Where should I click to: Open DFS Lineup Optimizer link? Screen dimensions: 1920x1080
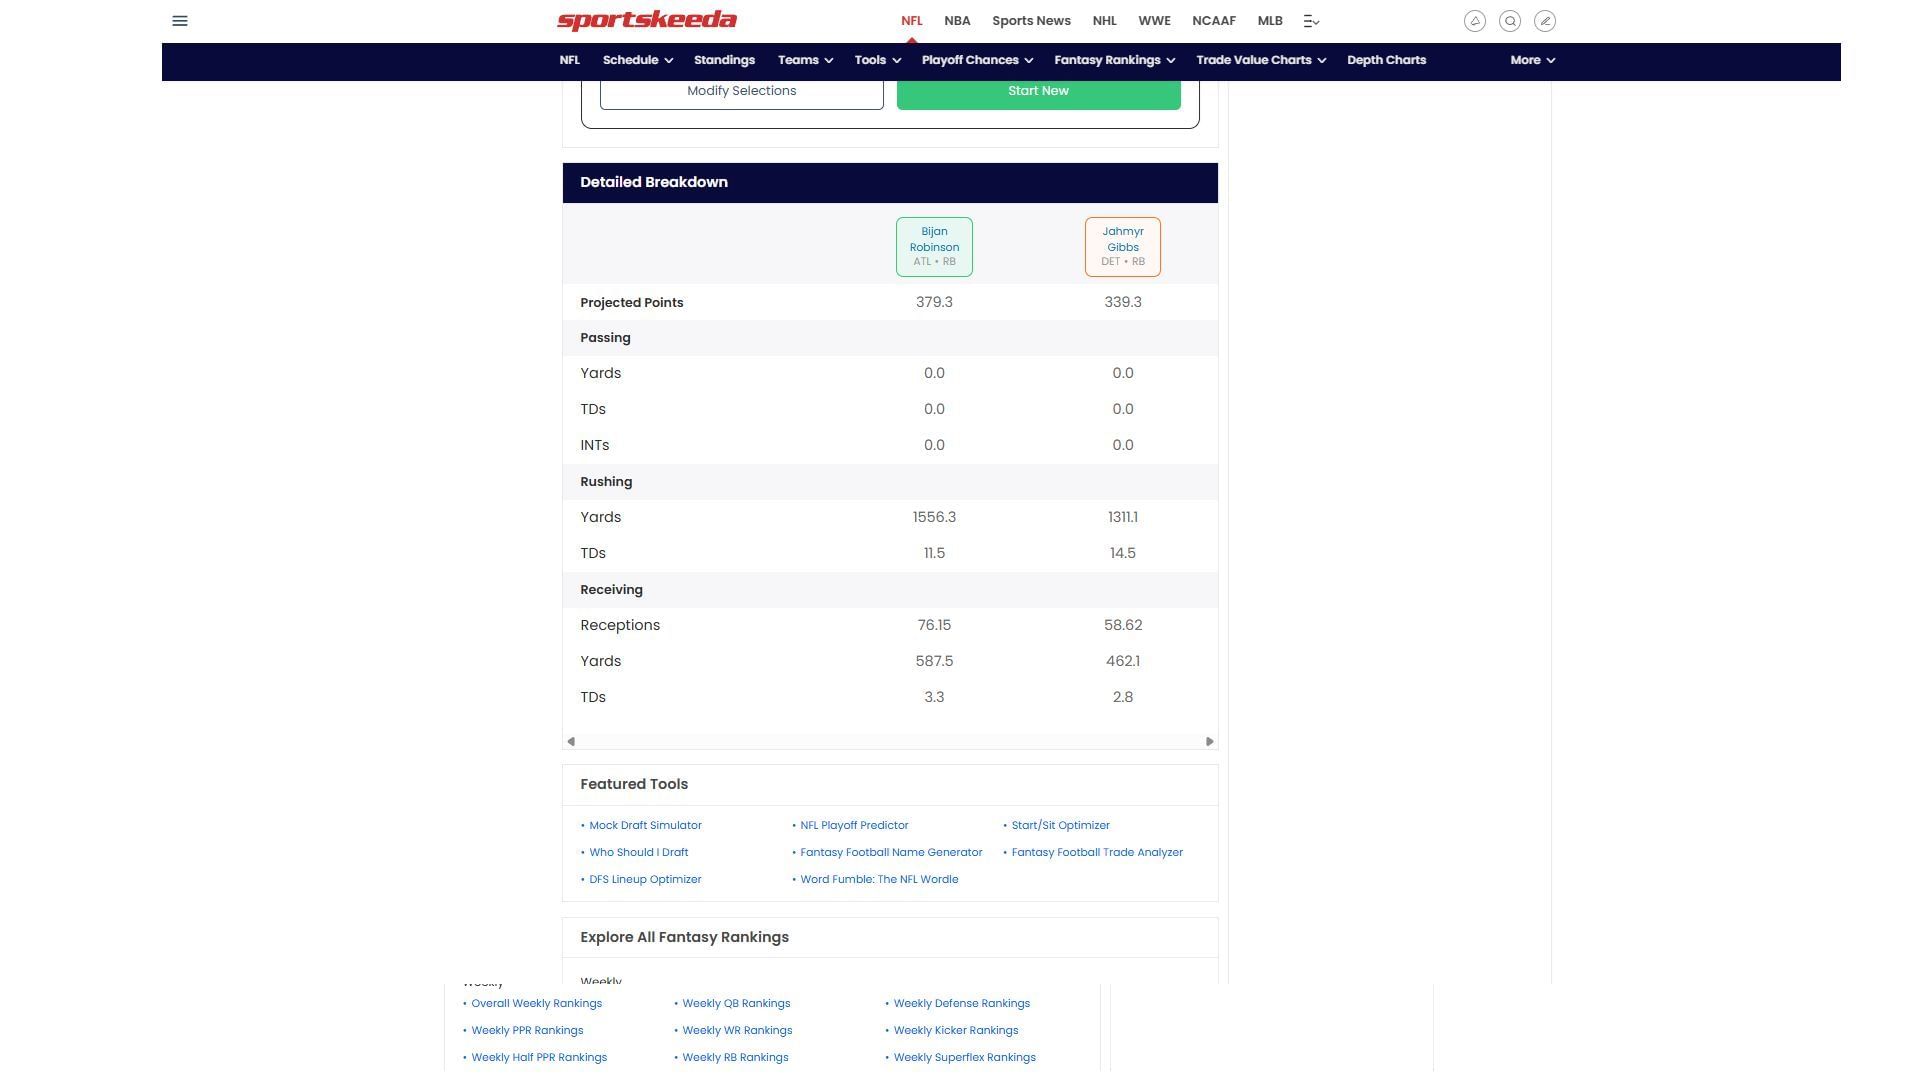click(645, 880)
